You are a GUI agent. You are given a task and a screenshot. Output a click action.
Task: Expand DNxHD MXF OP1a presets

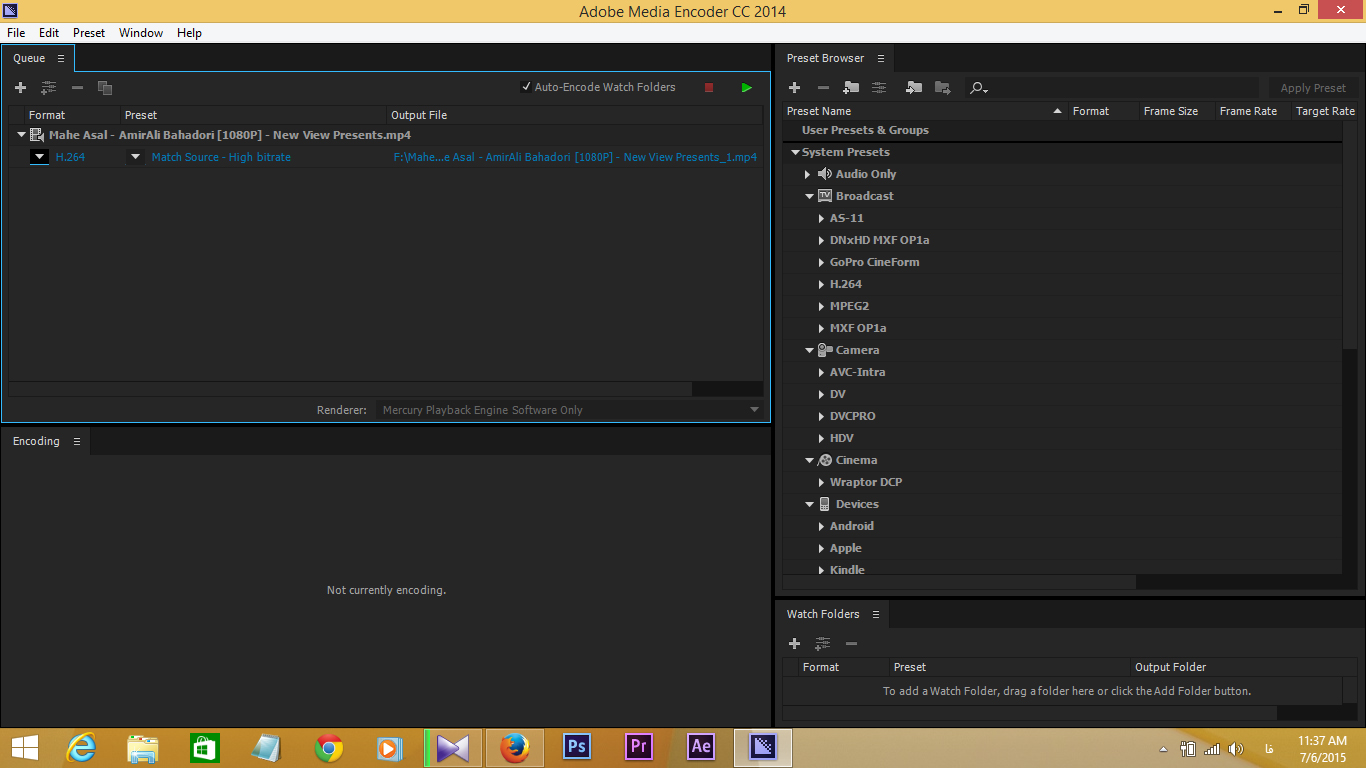pyautogui.click(x=822, y=240)
